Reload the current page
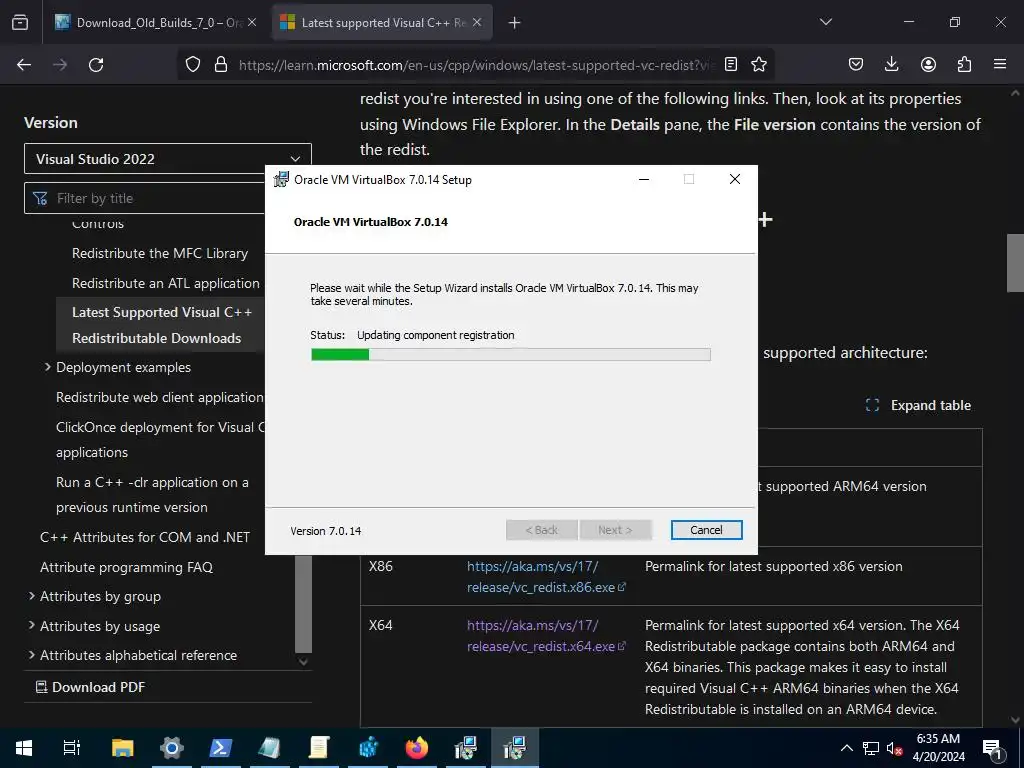Screen dimensions: 1024x768 (96, 65)
